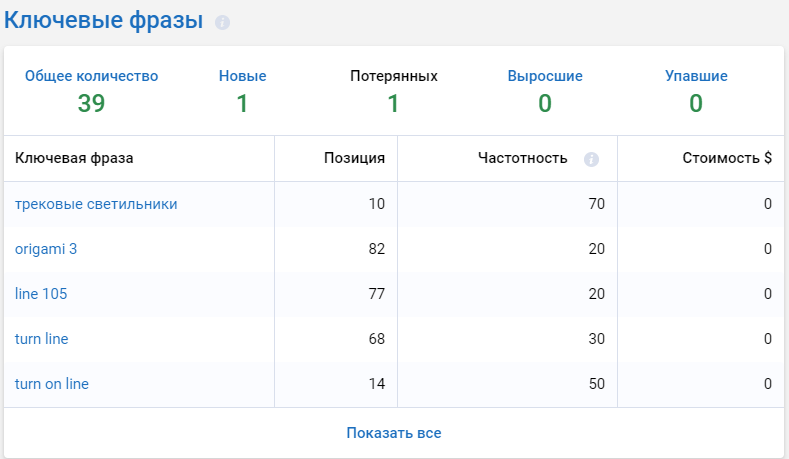This screenshot has width=789, height=459.
Task: Click the Ключевая фраза column header
Action: coord(74,158)
